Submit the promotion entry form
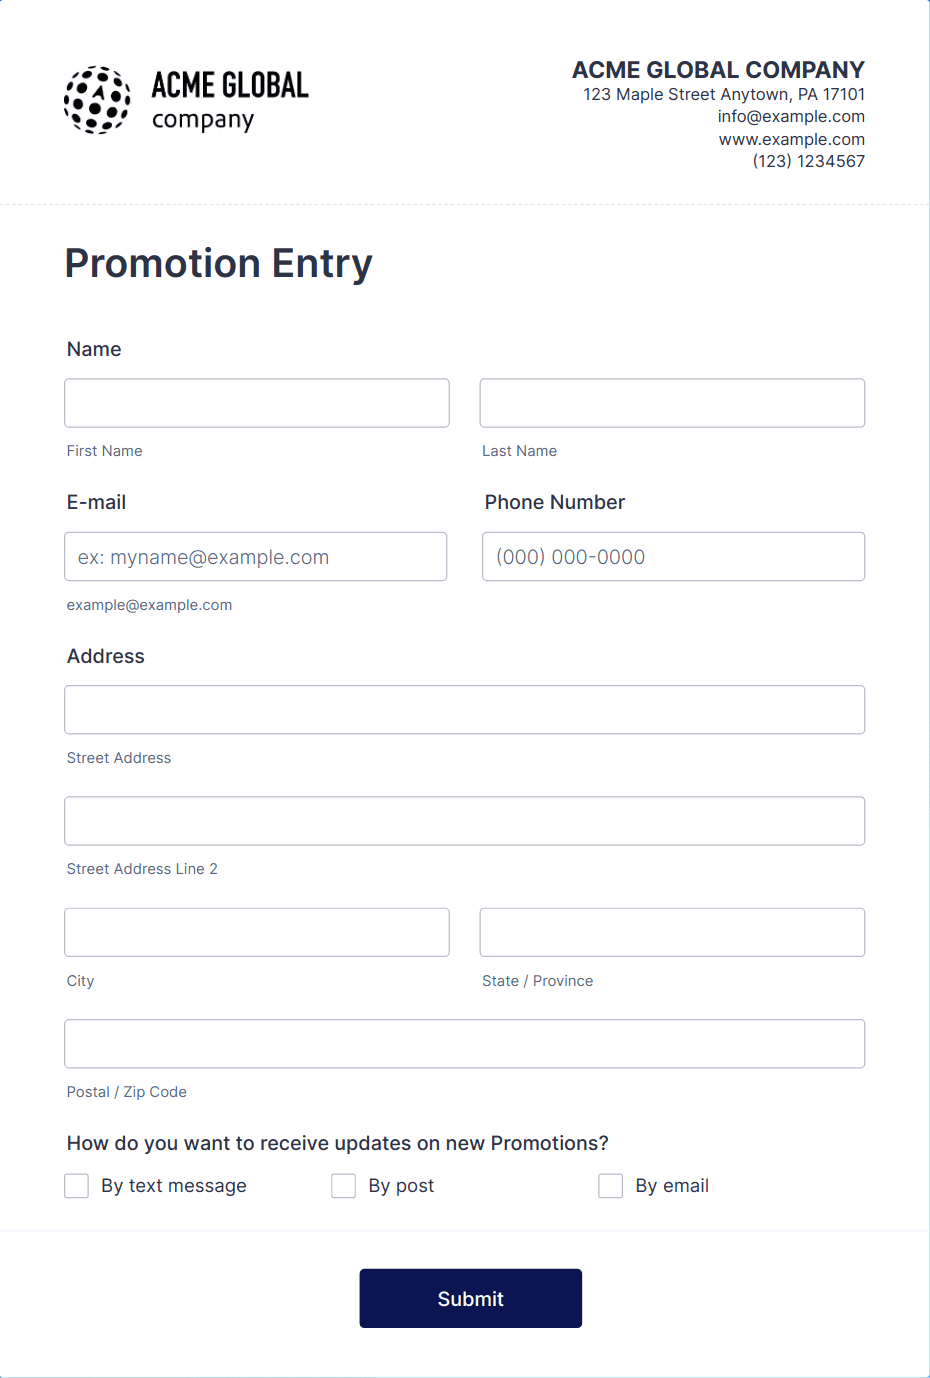Image resolution: width=930 pixels, height=1378 pixels. click(471, 1298)
